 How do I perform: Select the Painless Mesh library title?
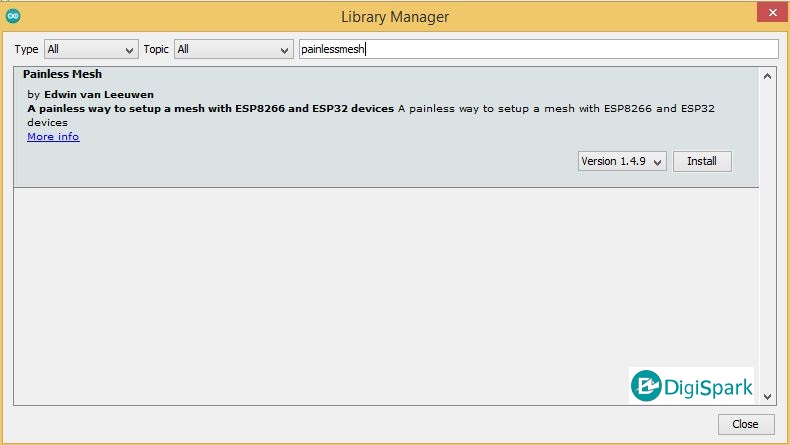point(62,74)
